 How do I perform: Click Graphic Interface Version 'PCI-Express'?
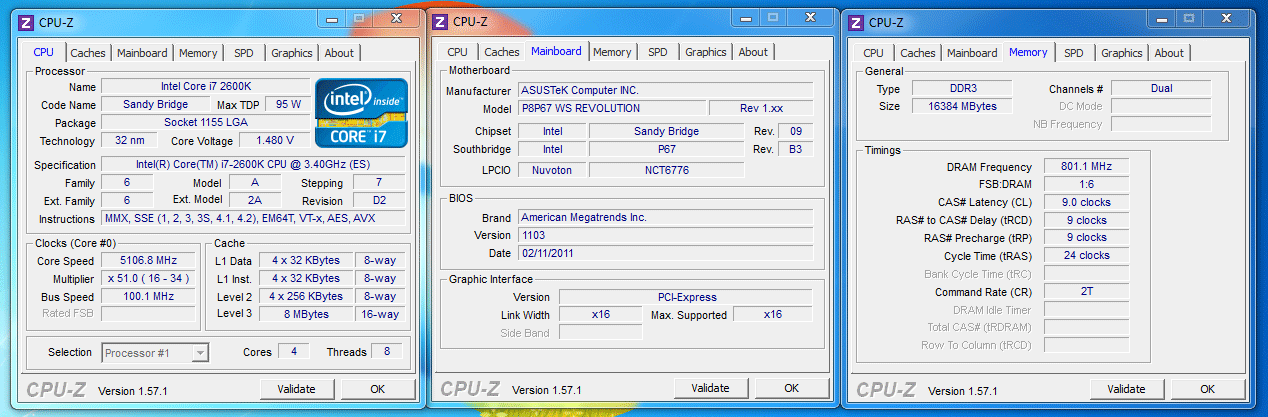tap(686, 296)
